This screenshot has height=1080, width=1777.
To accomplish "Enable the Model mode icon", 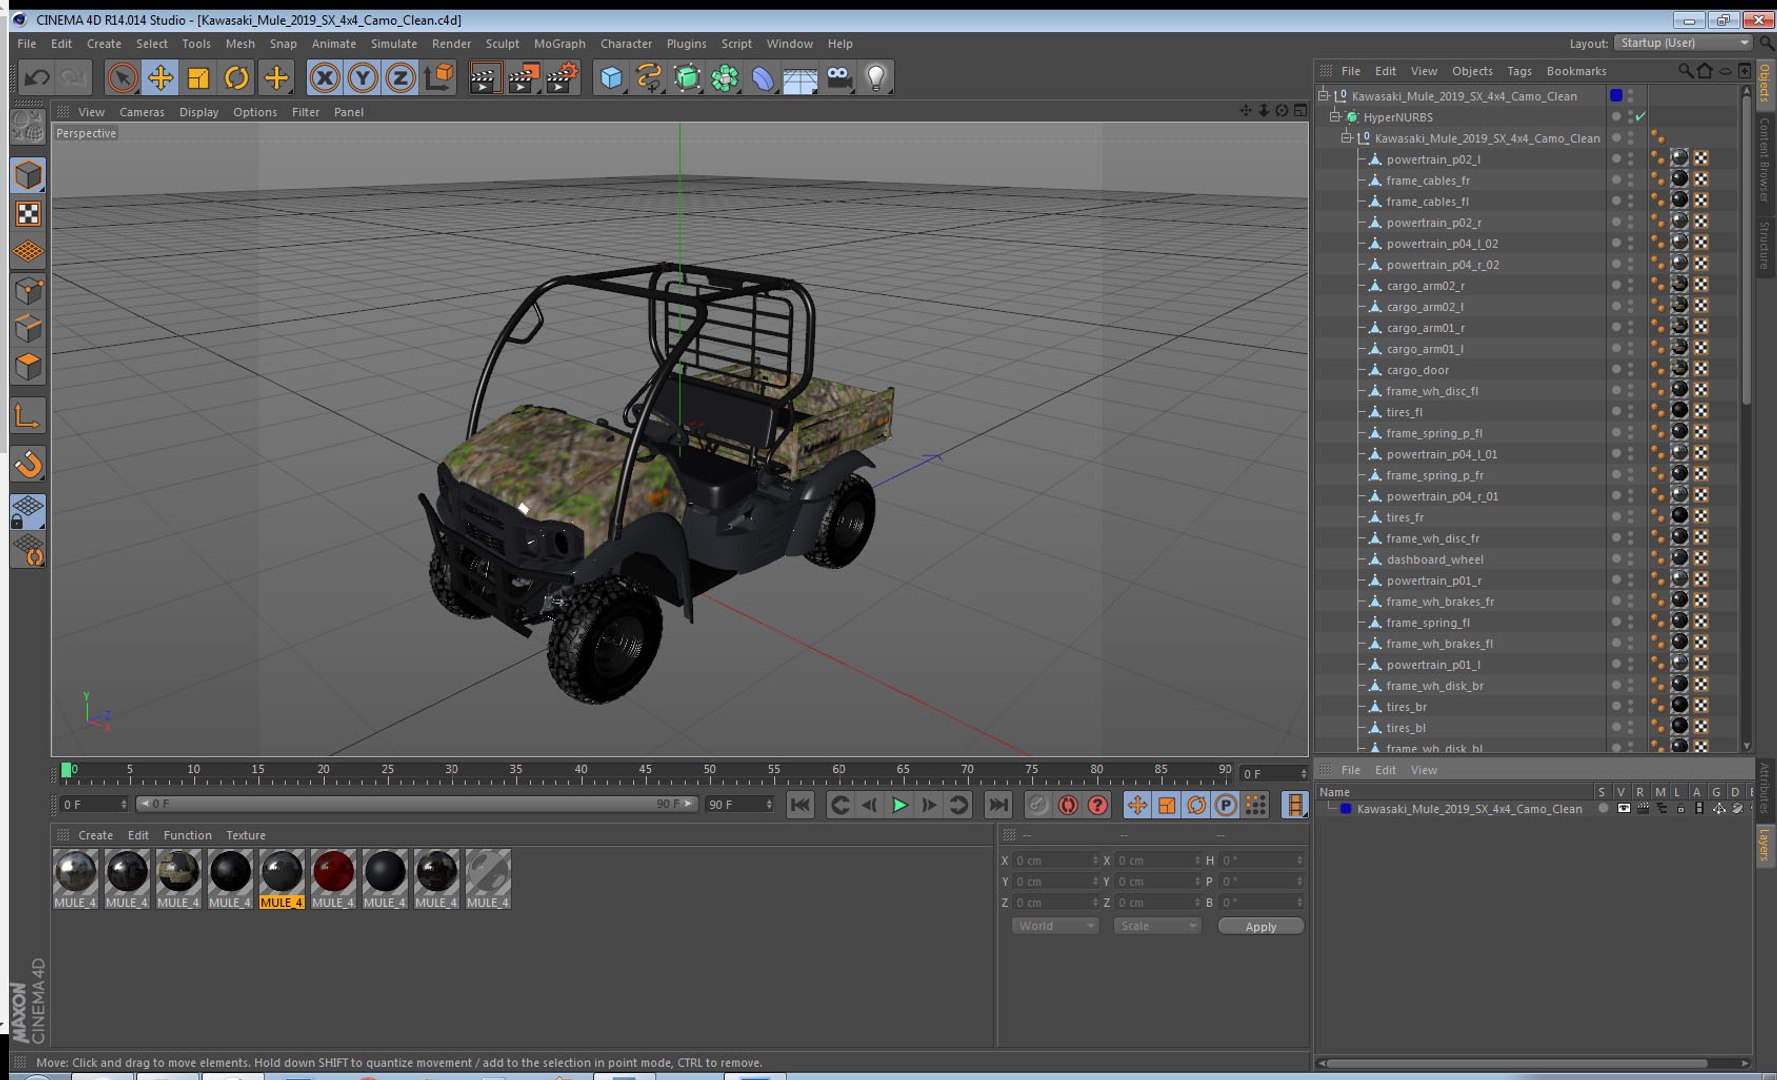I will point(28,175).
